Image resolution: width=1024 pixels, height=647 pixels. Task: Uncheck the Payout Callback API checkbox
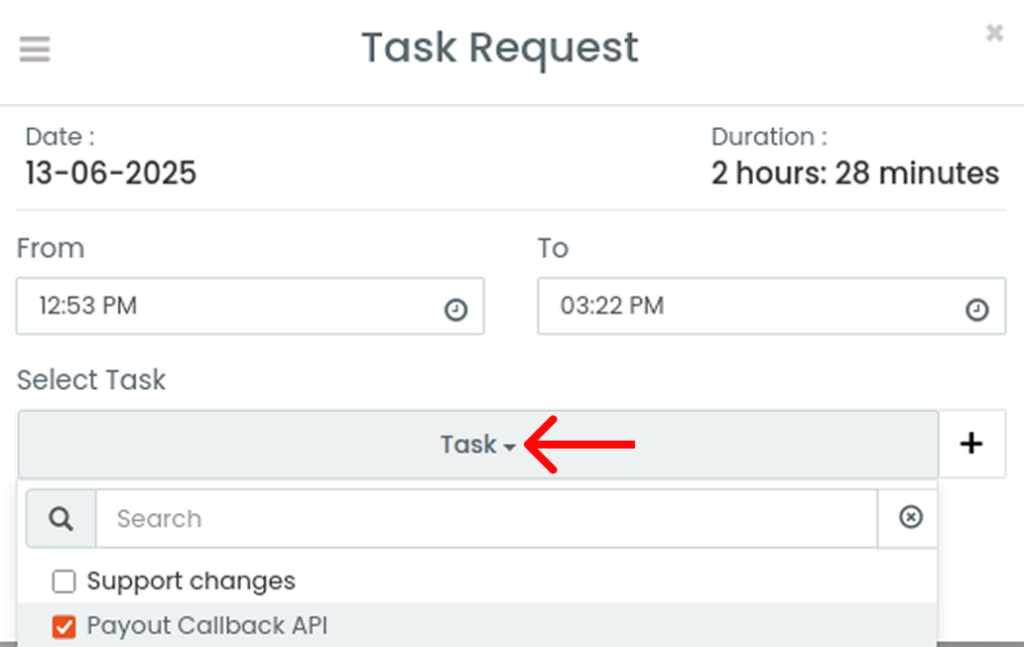click(64, 627)
